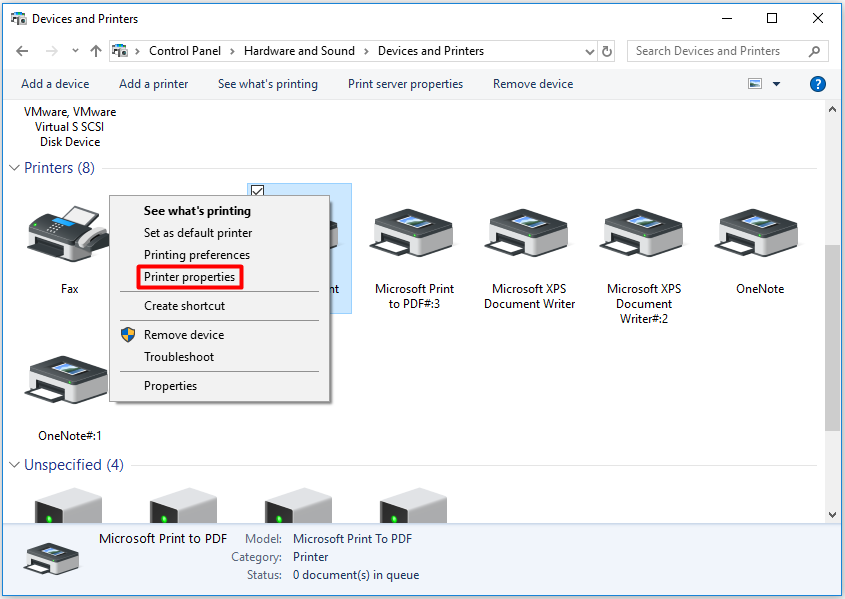Go up one level with Up arrow
This screenshot has width=845, height=599.
click(x=96, y=51)
